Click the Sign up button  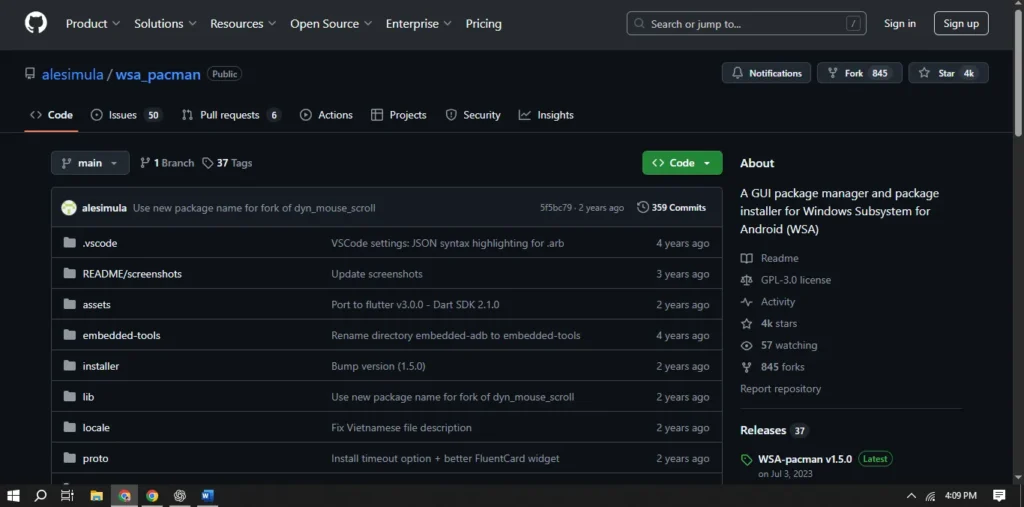[x=960, y=23]
